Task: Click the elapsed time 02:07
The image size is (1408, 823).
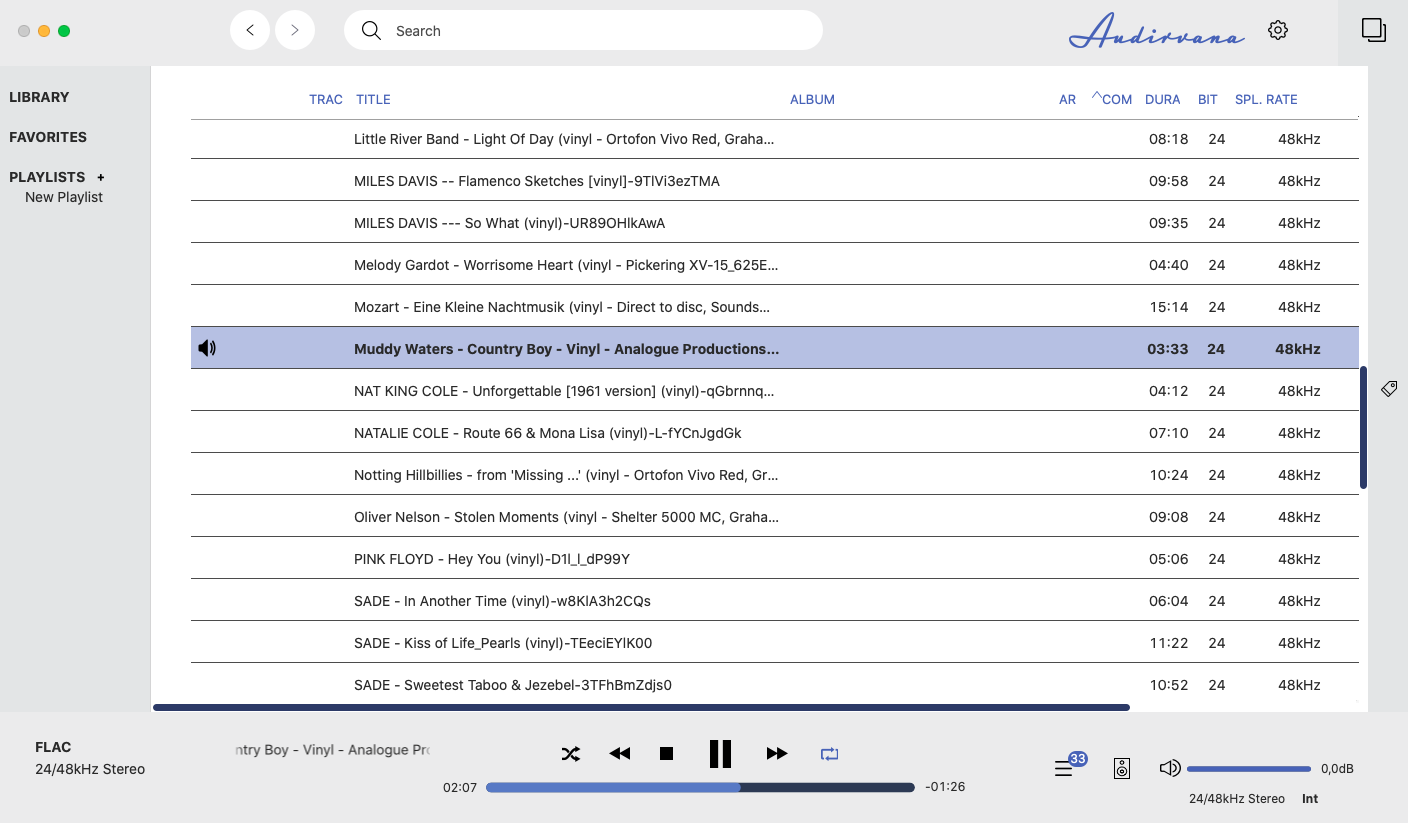Action: [x=460, y=787]
